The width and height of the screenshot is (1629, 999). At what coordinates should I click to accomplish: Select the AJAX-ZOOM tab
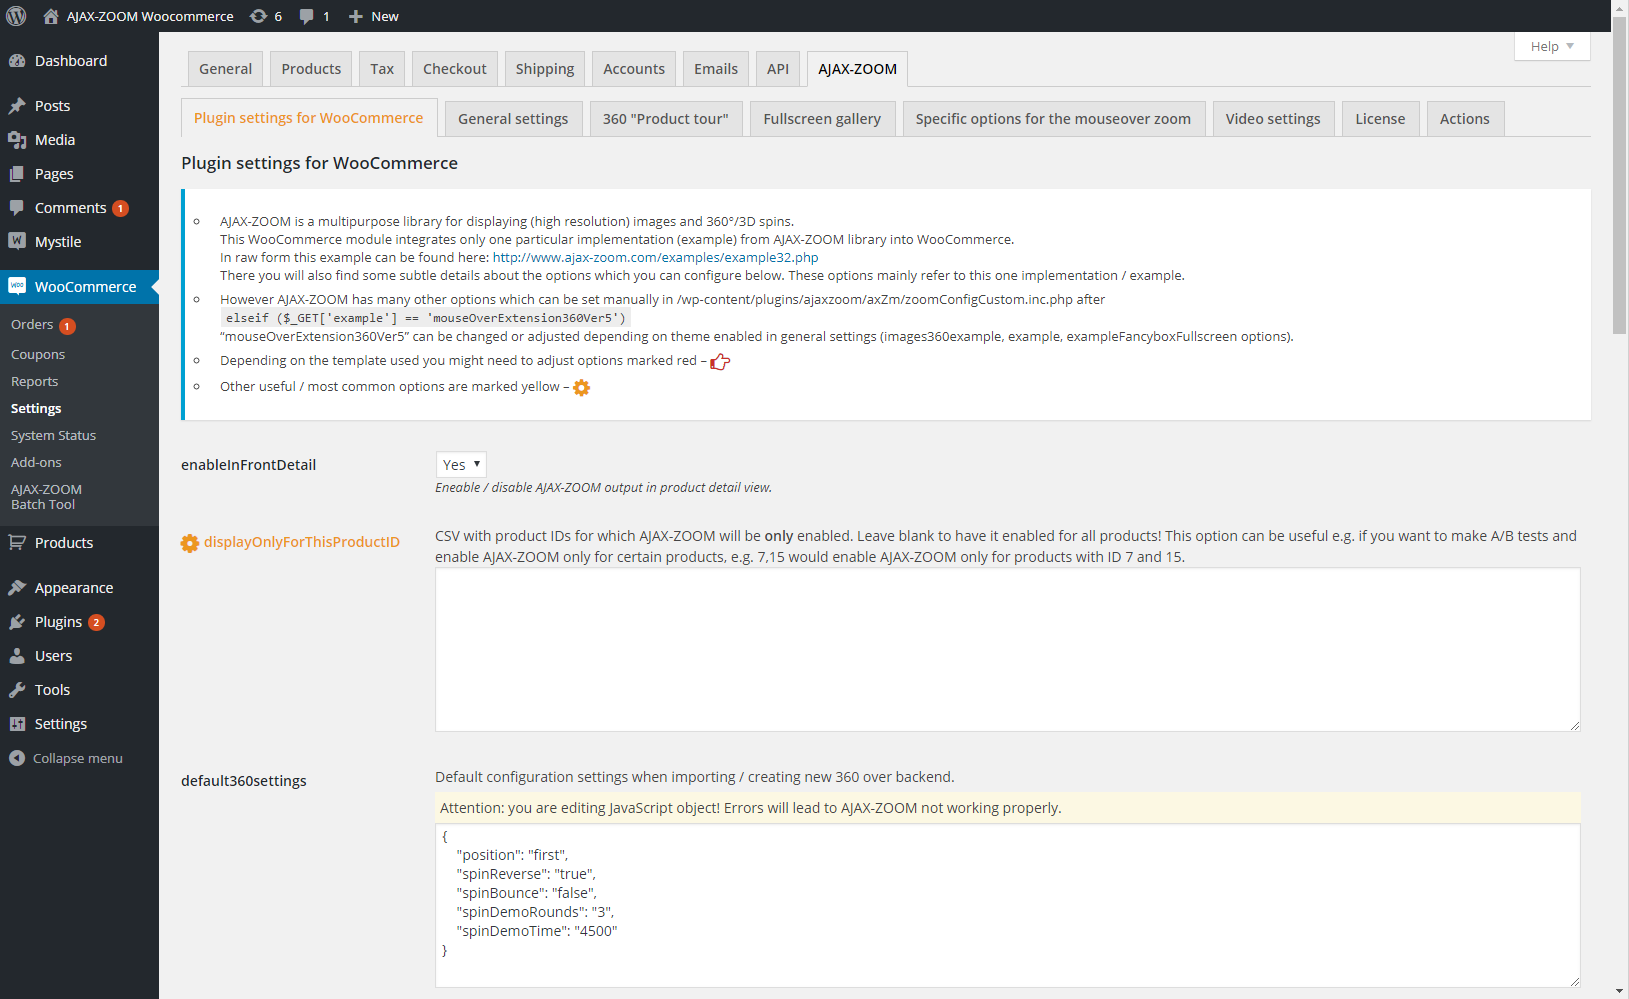click(857, 69)
